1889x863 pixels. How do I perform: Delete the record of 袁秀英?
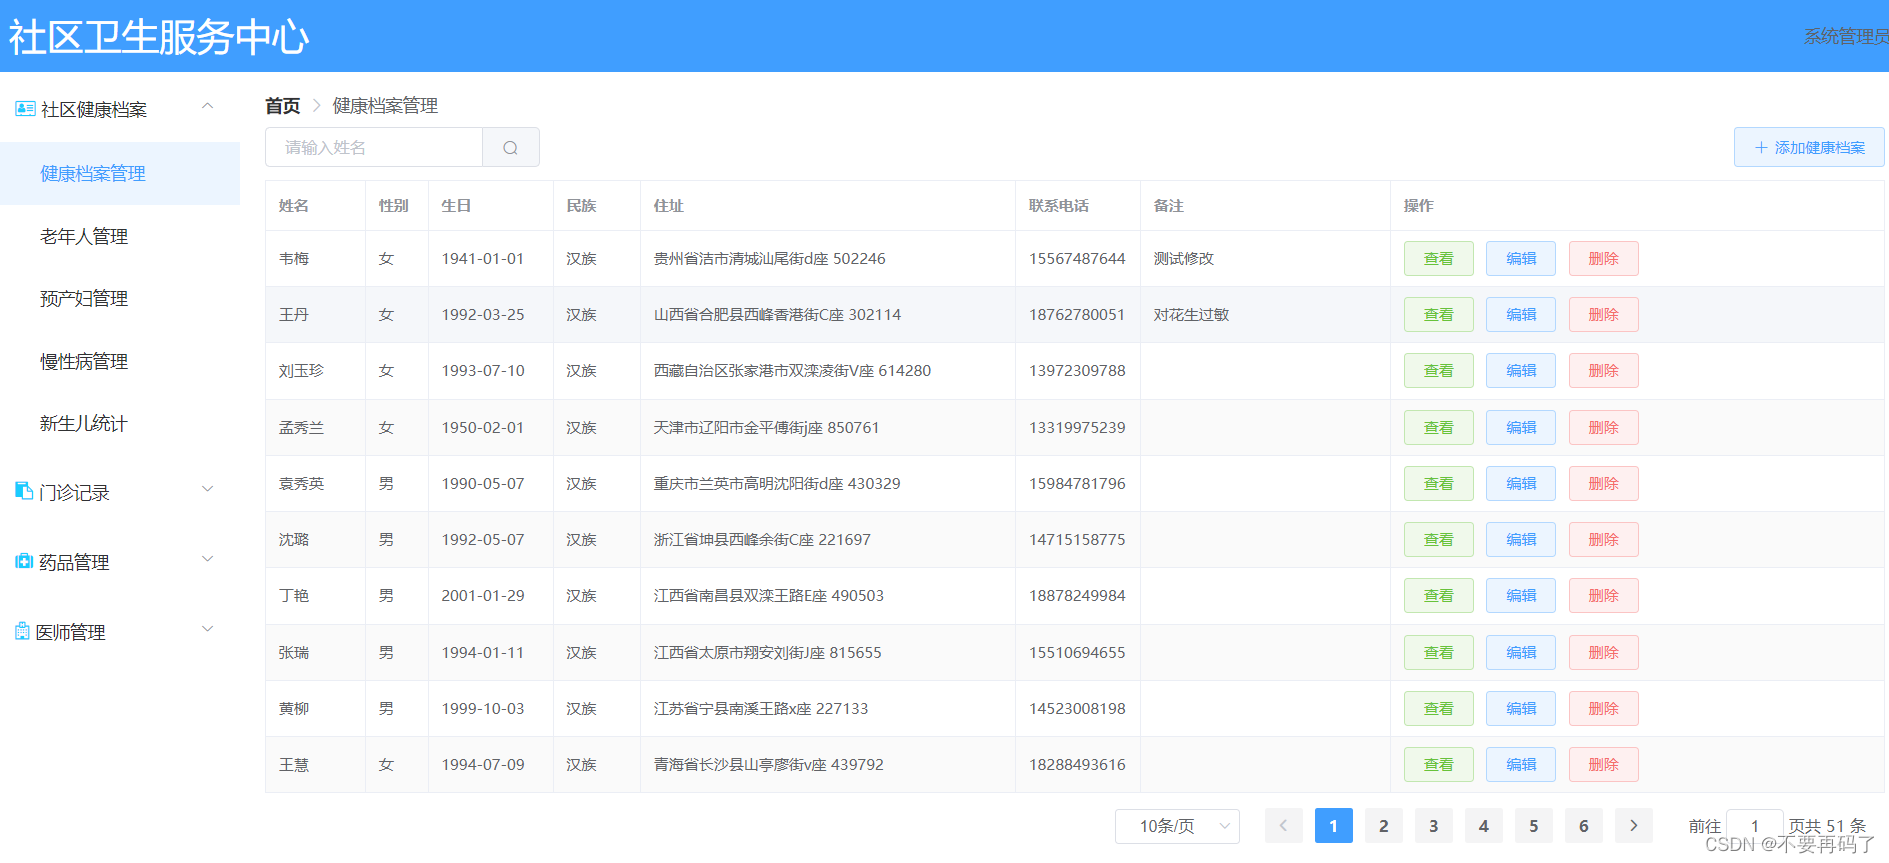[x=1603, y=484]
